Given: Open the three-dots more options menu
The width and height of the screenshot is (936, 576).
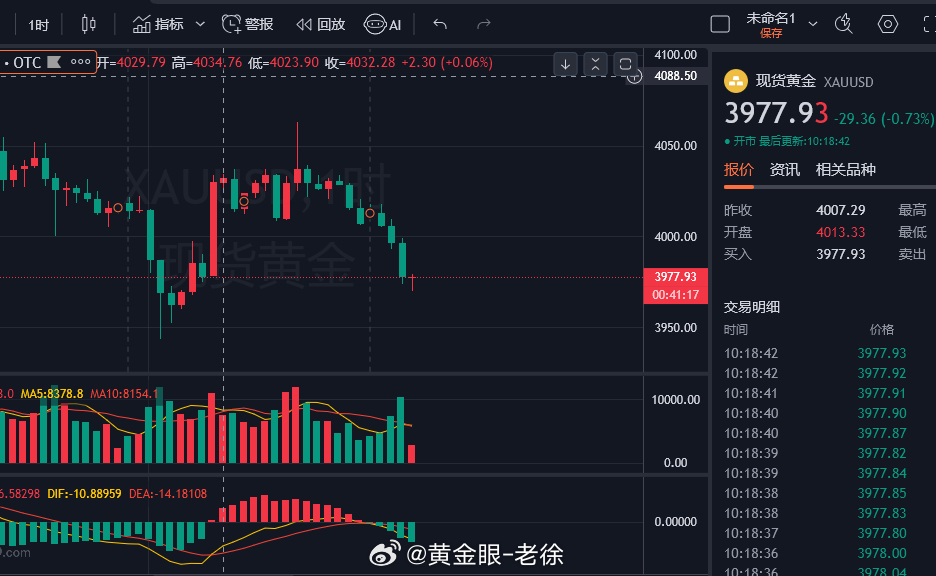Looking at the screenshot, I should click(81, 61).
